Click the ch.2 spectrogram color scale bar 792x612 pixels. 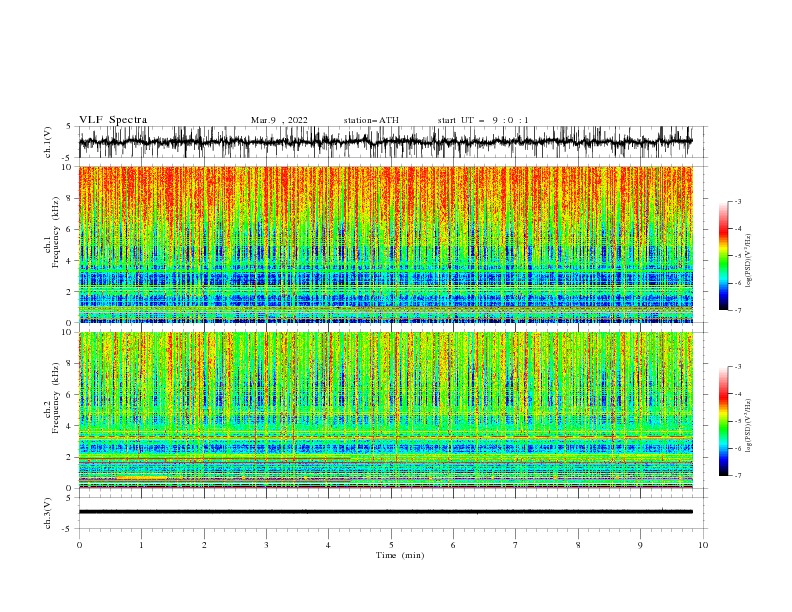[723, 421]
